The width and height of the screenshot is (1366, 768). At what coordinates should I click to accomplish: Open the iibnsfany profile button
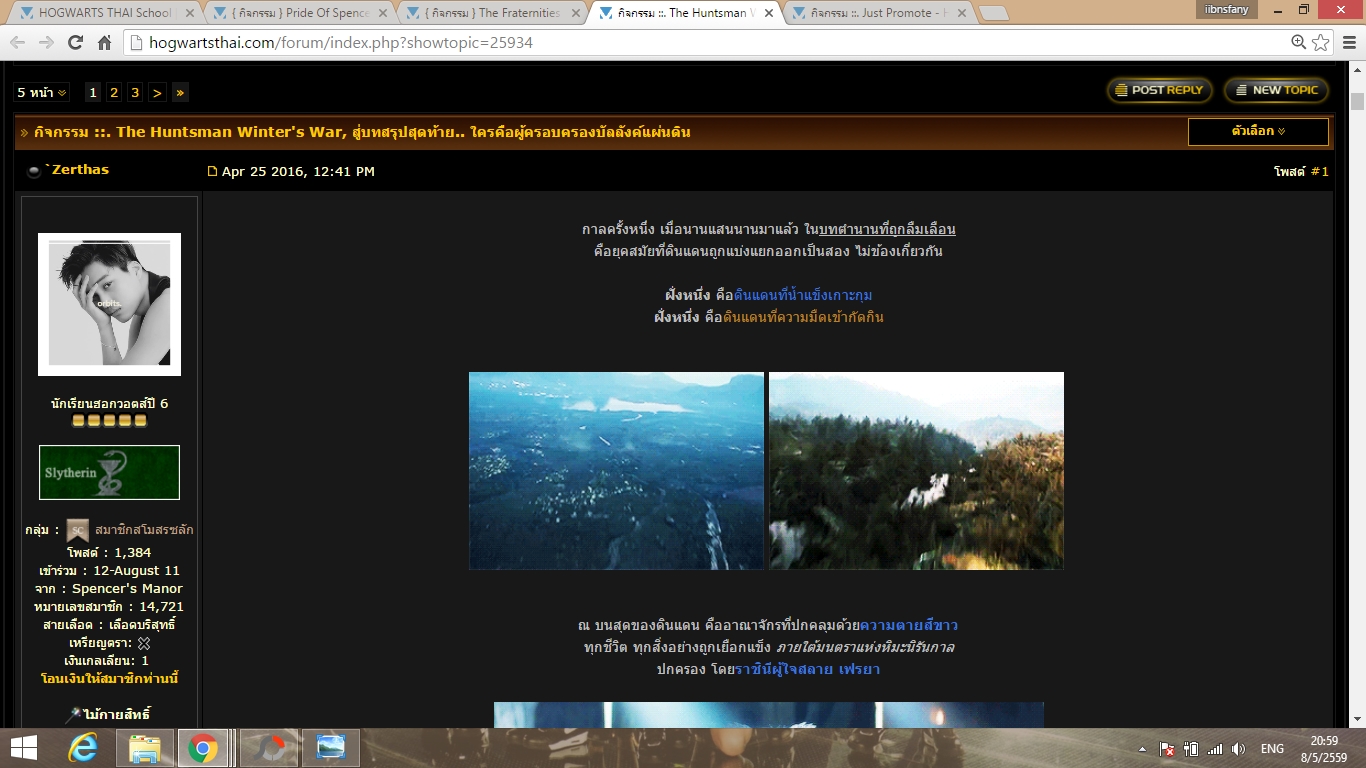pos(1228,11)
